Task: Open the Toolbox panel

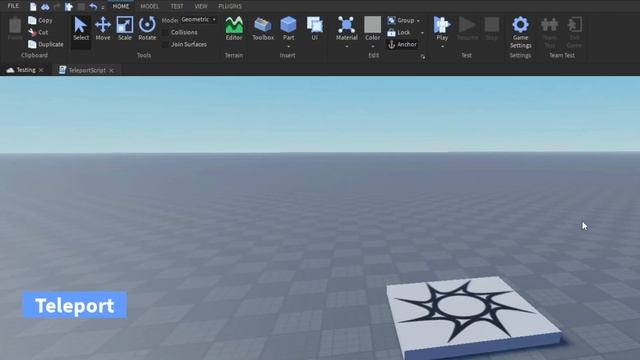Action: coord(263,29)
